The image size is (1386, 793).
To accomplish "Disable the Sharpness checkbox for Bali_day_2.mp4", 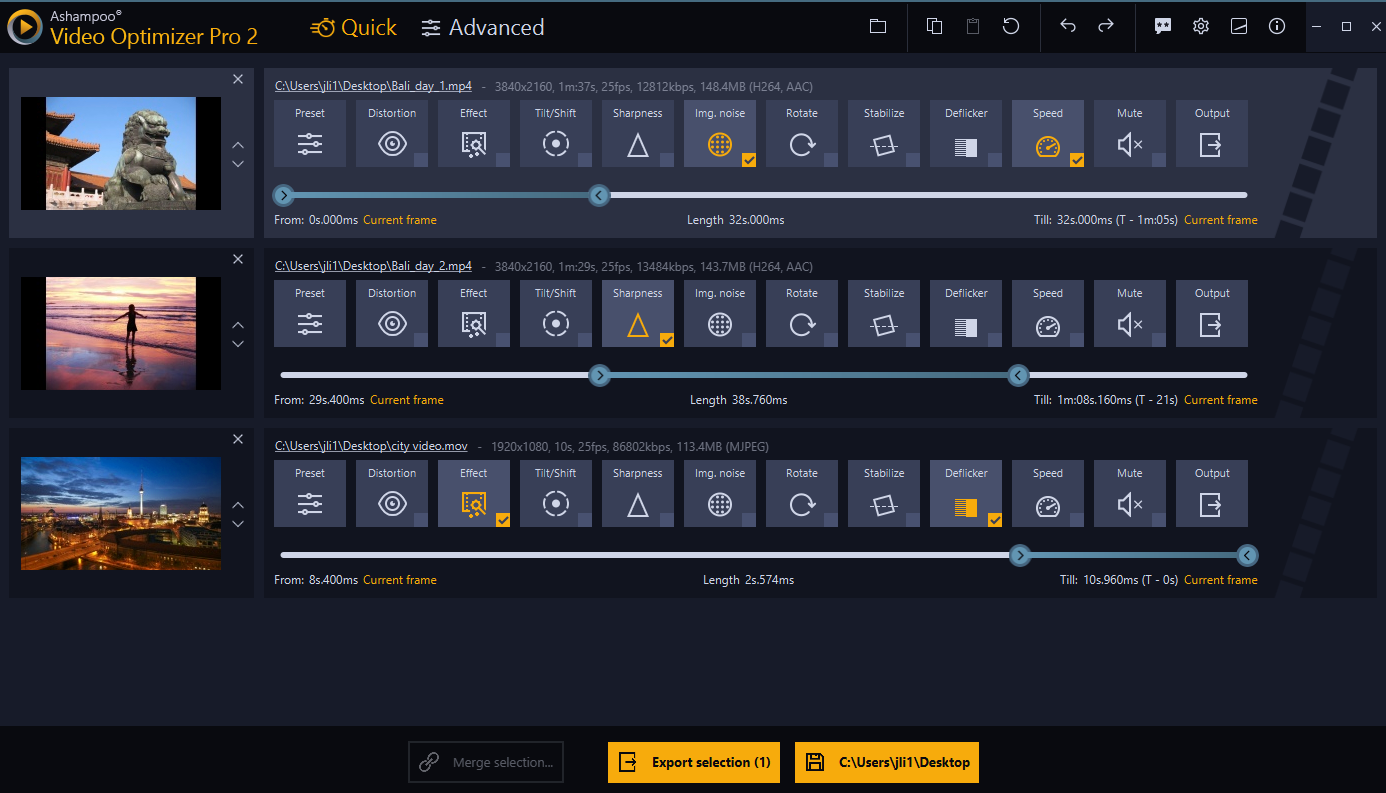I will pos(667,338).
